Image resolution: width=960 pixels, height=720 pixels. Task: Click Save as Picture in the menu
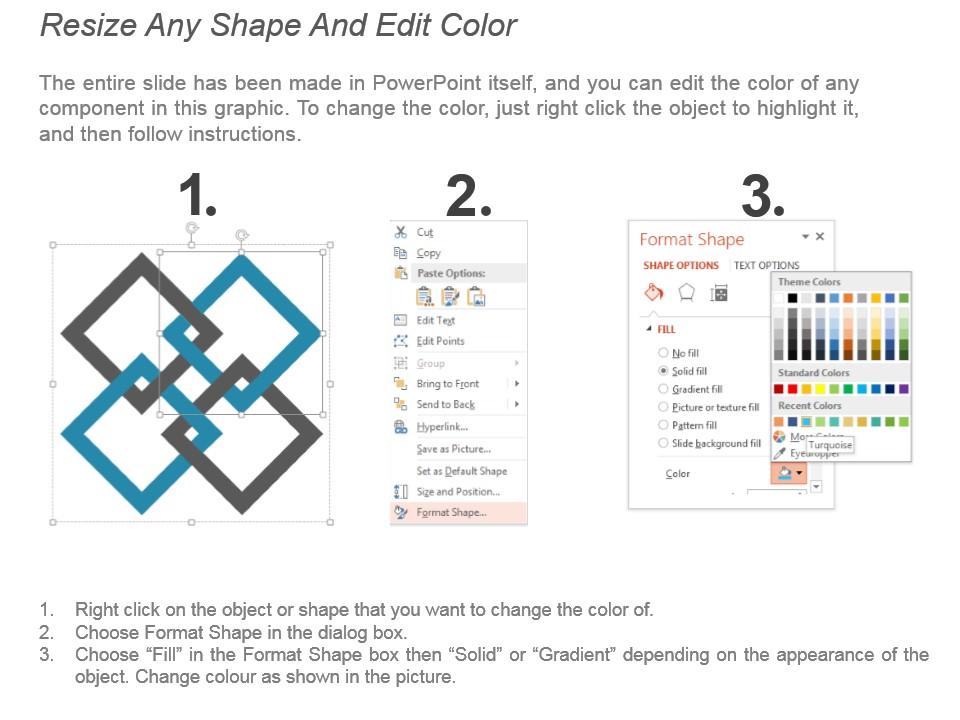pyautogui.click(x=453, y=449)
